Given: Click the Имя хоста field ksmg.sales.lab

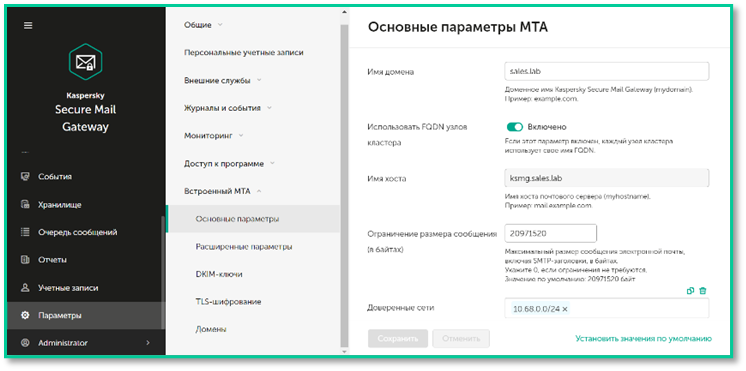Looking at the screenshot, I should tap(607, 178).
